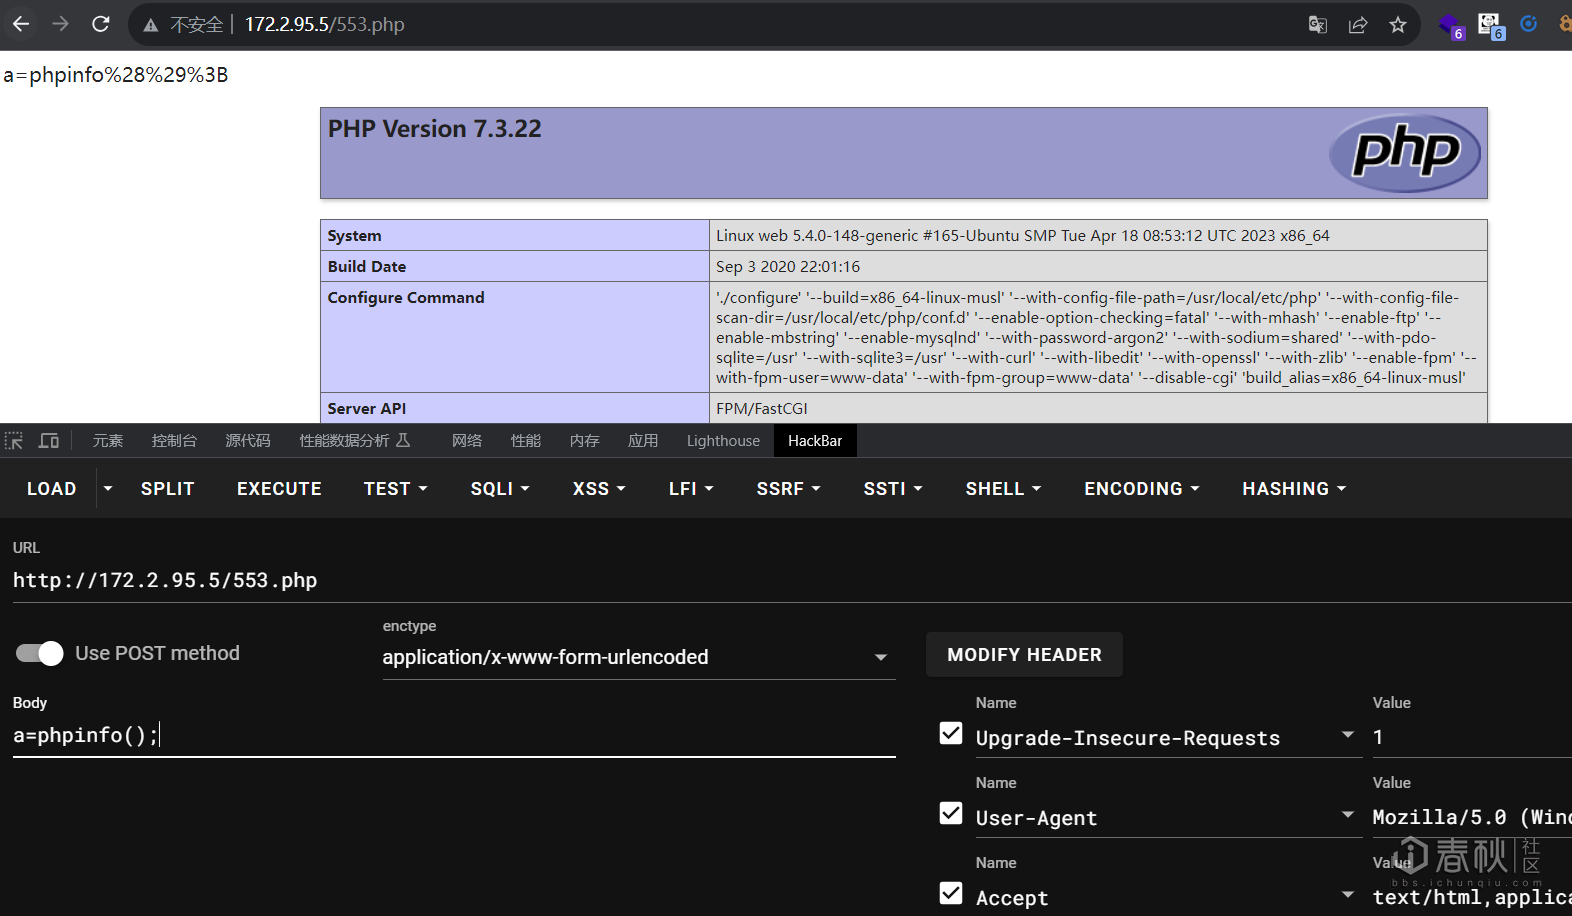Switch to the 网络 DevTools tab
This screenshot has width=1572, height=916.
click(x=467, y=441)
